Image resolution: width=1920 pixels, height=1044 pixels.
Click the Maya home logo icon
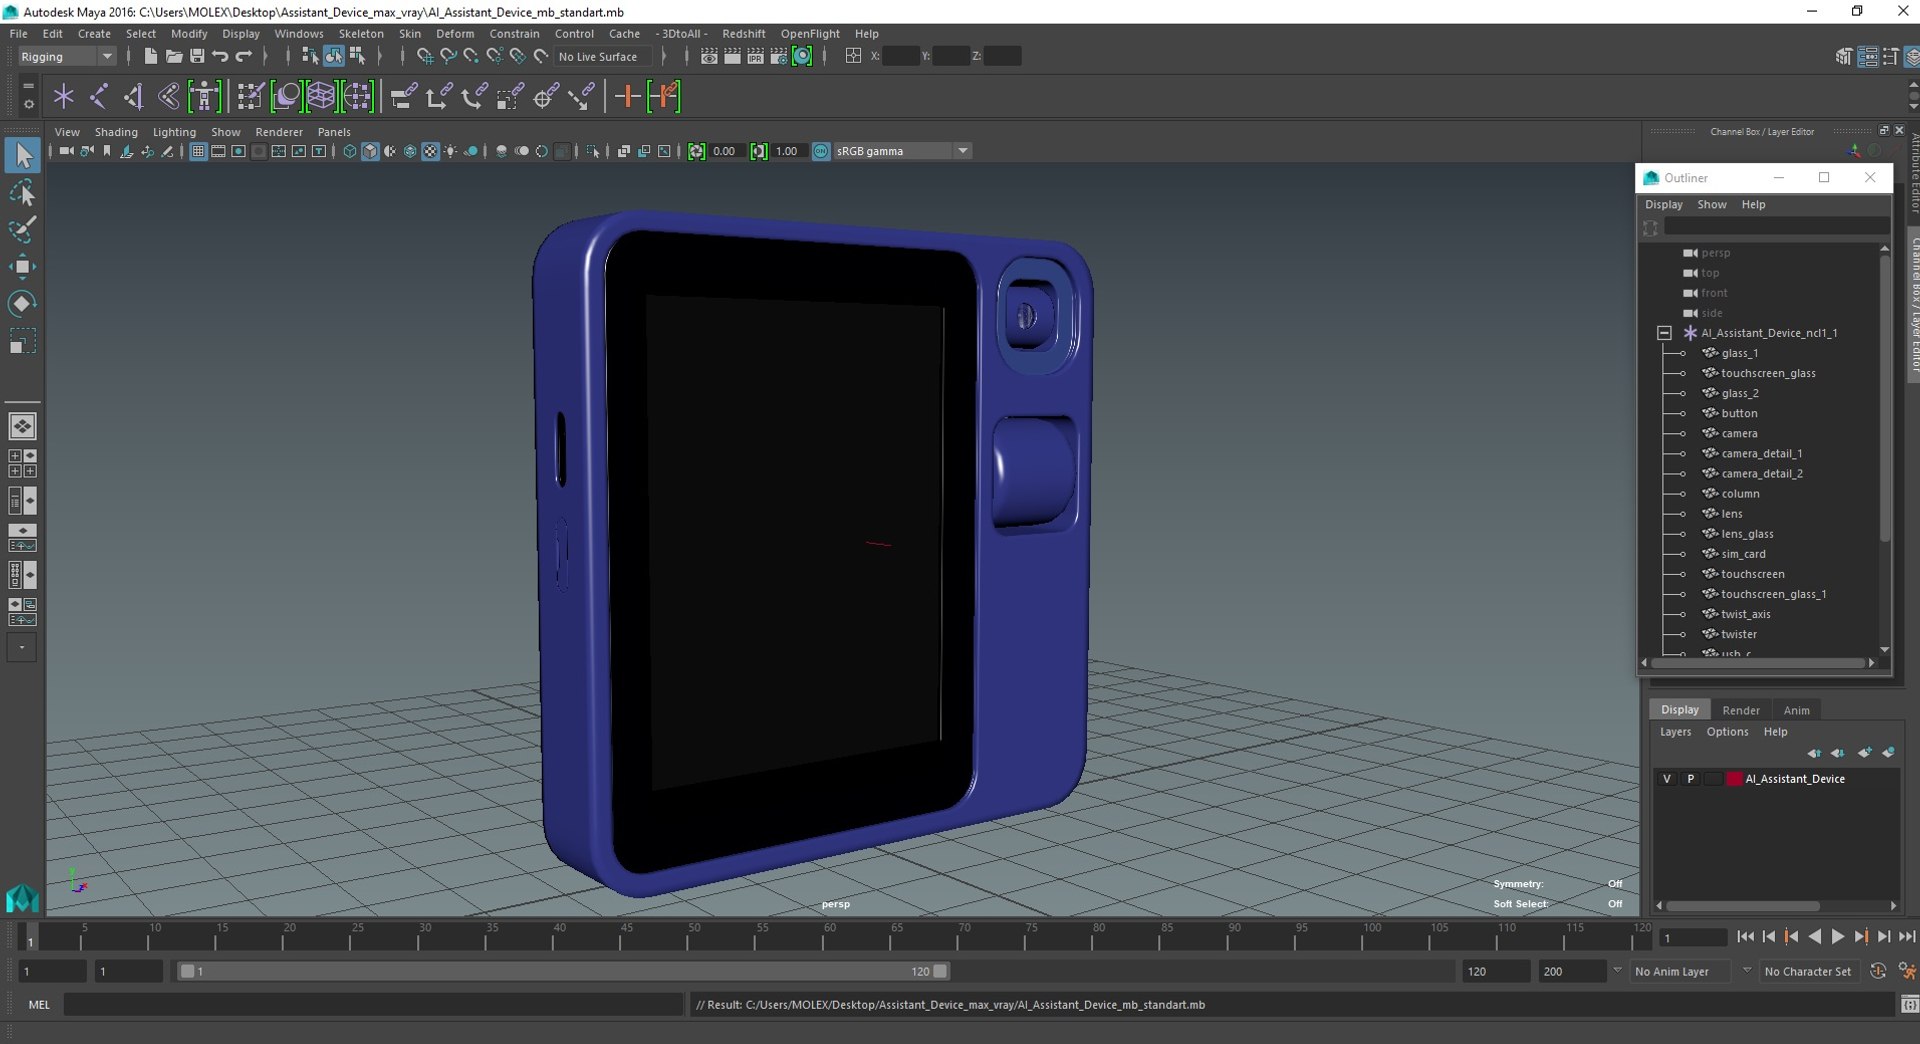tap(22, 898)
